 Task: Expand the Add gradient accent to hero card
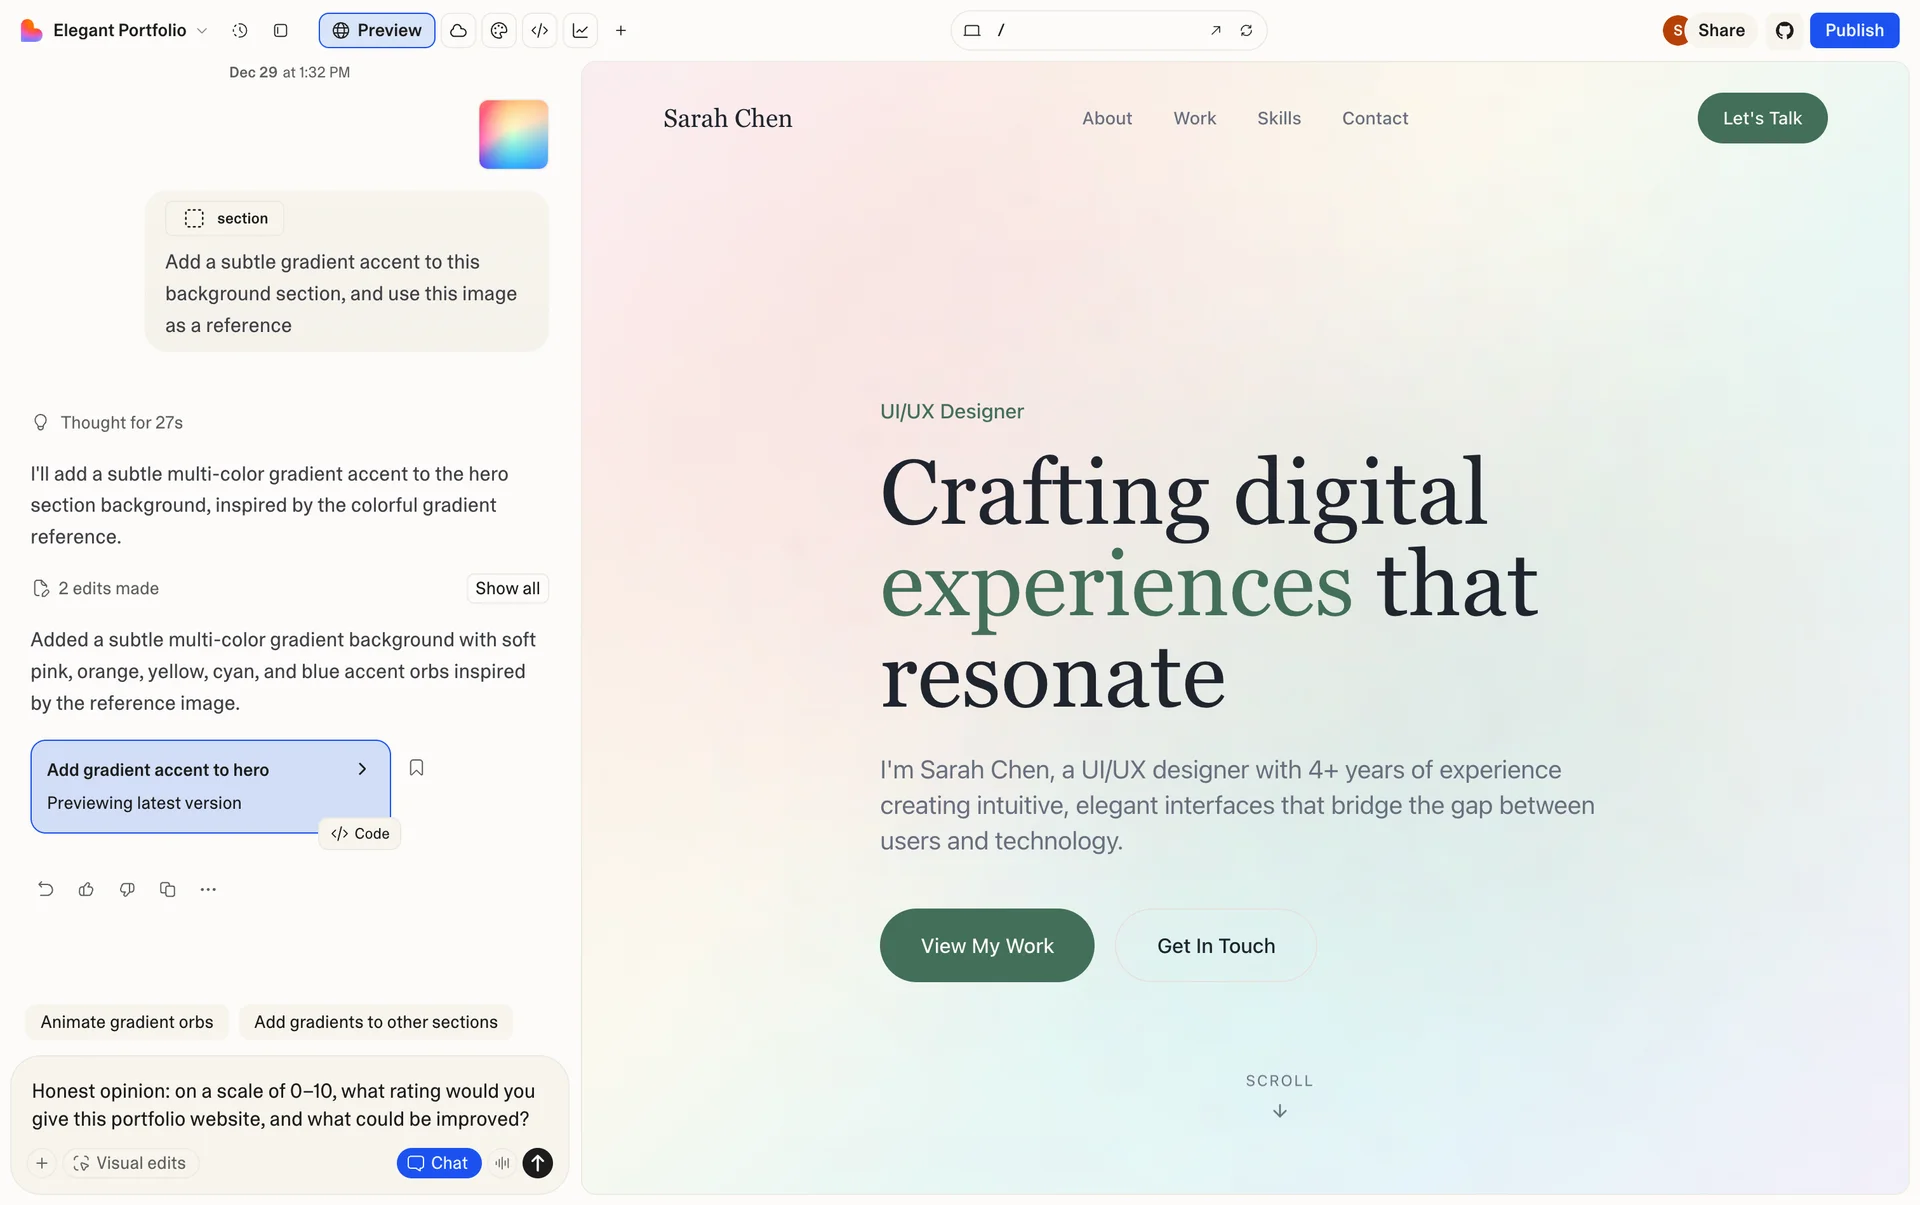coord(362,769)
